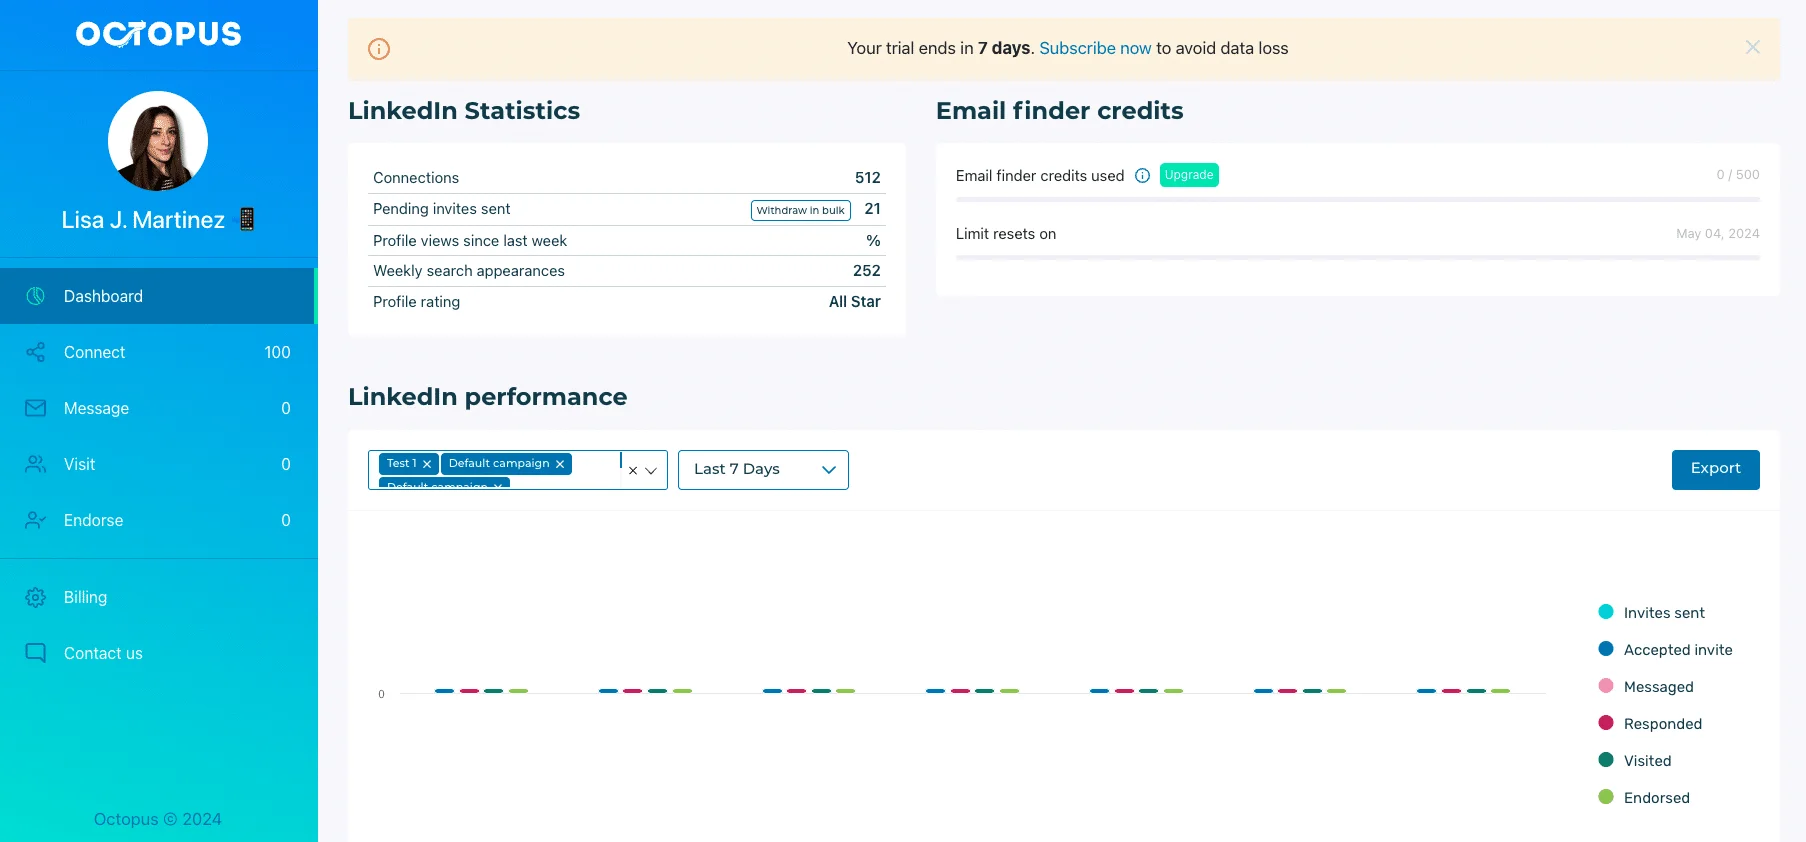Toggle the Endorsed legend item
The image size is (1806, 842).
(x=1644, y=797)
